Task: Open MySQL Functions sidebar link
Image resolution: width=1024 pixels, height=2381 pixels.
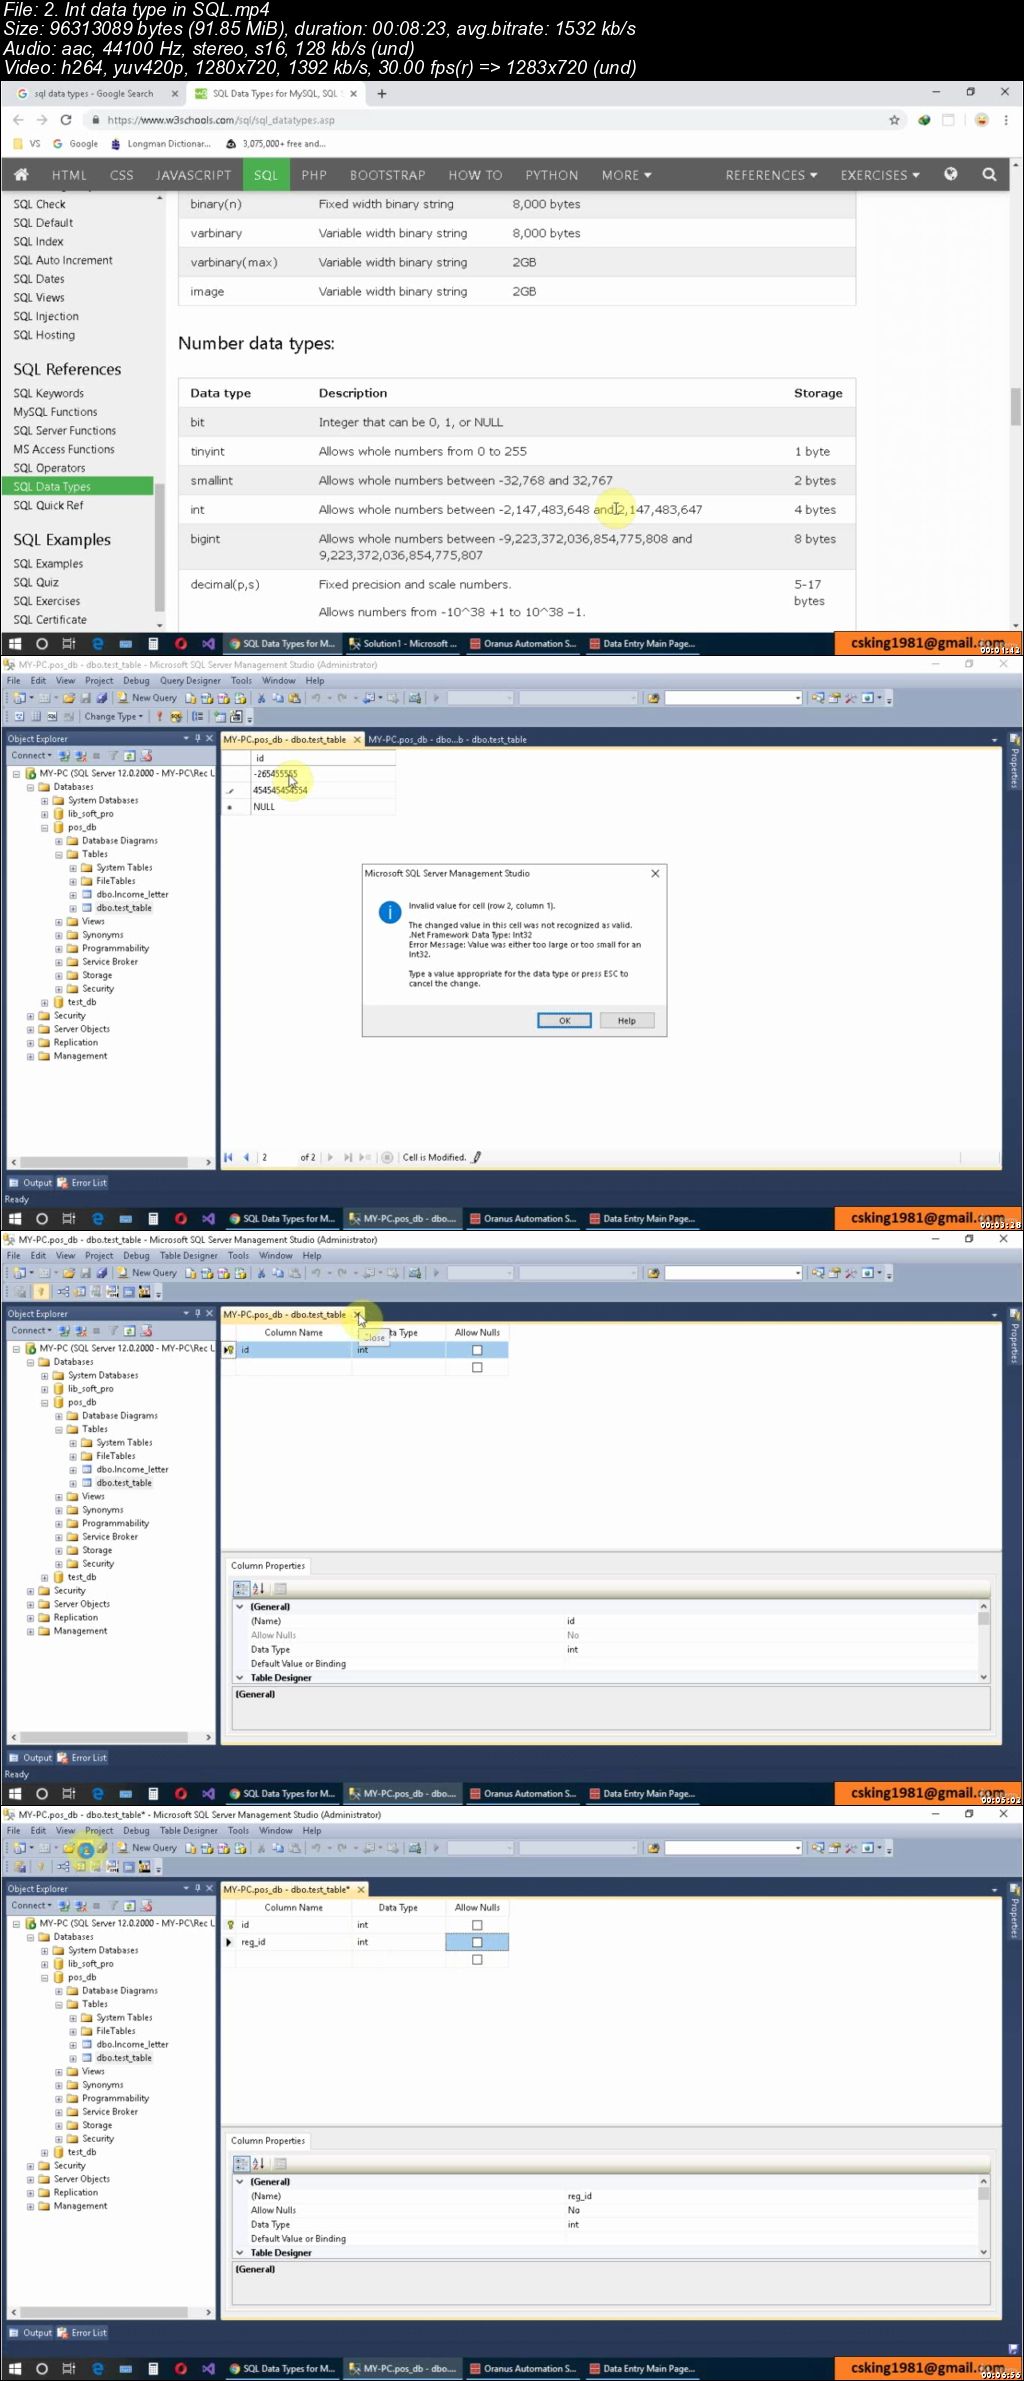Action: pos(55,412)
